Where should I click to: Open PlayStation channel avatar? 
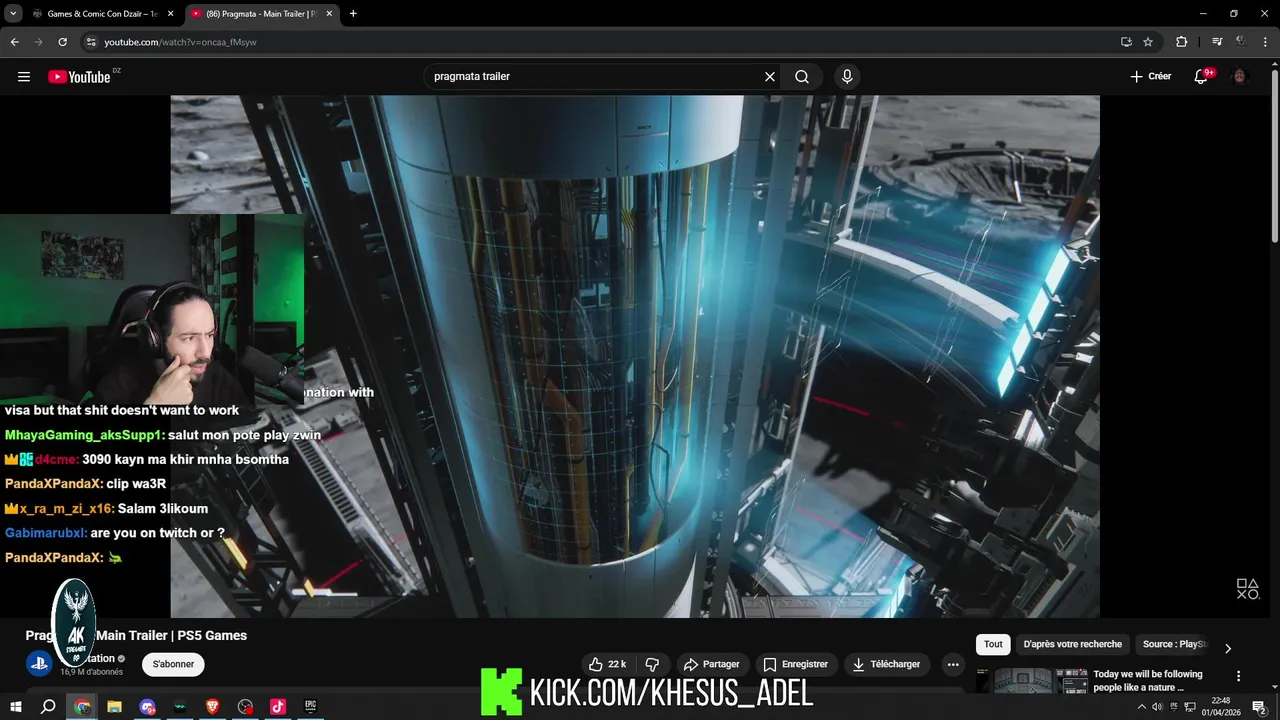click(x=39, y=664)
